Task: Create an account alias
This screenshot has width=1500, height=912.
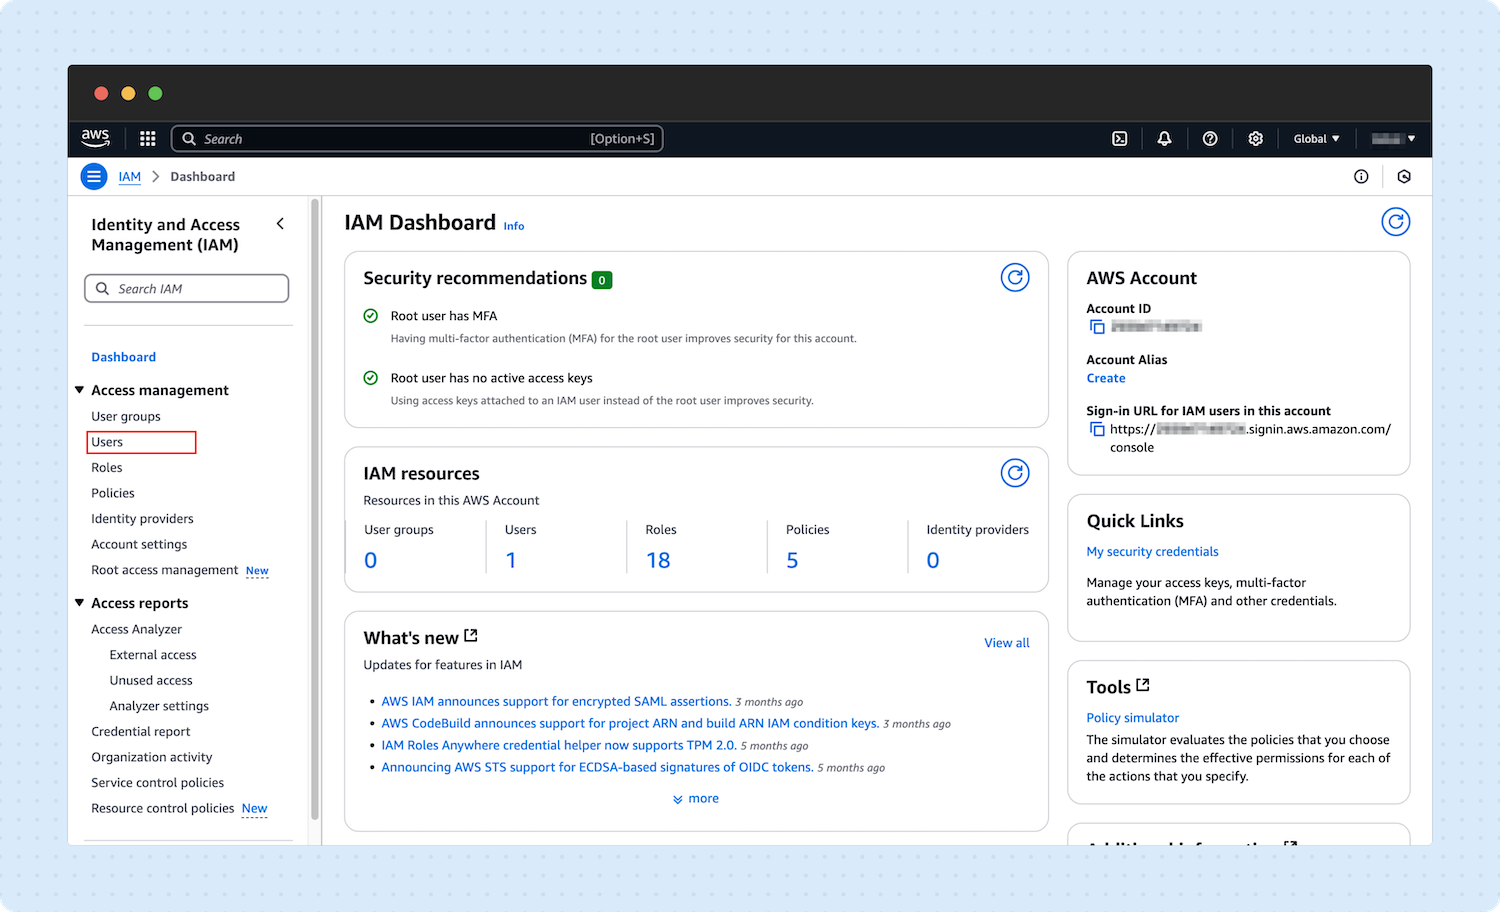Action: pos(1106,378)
